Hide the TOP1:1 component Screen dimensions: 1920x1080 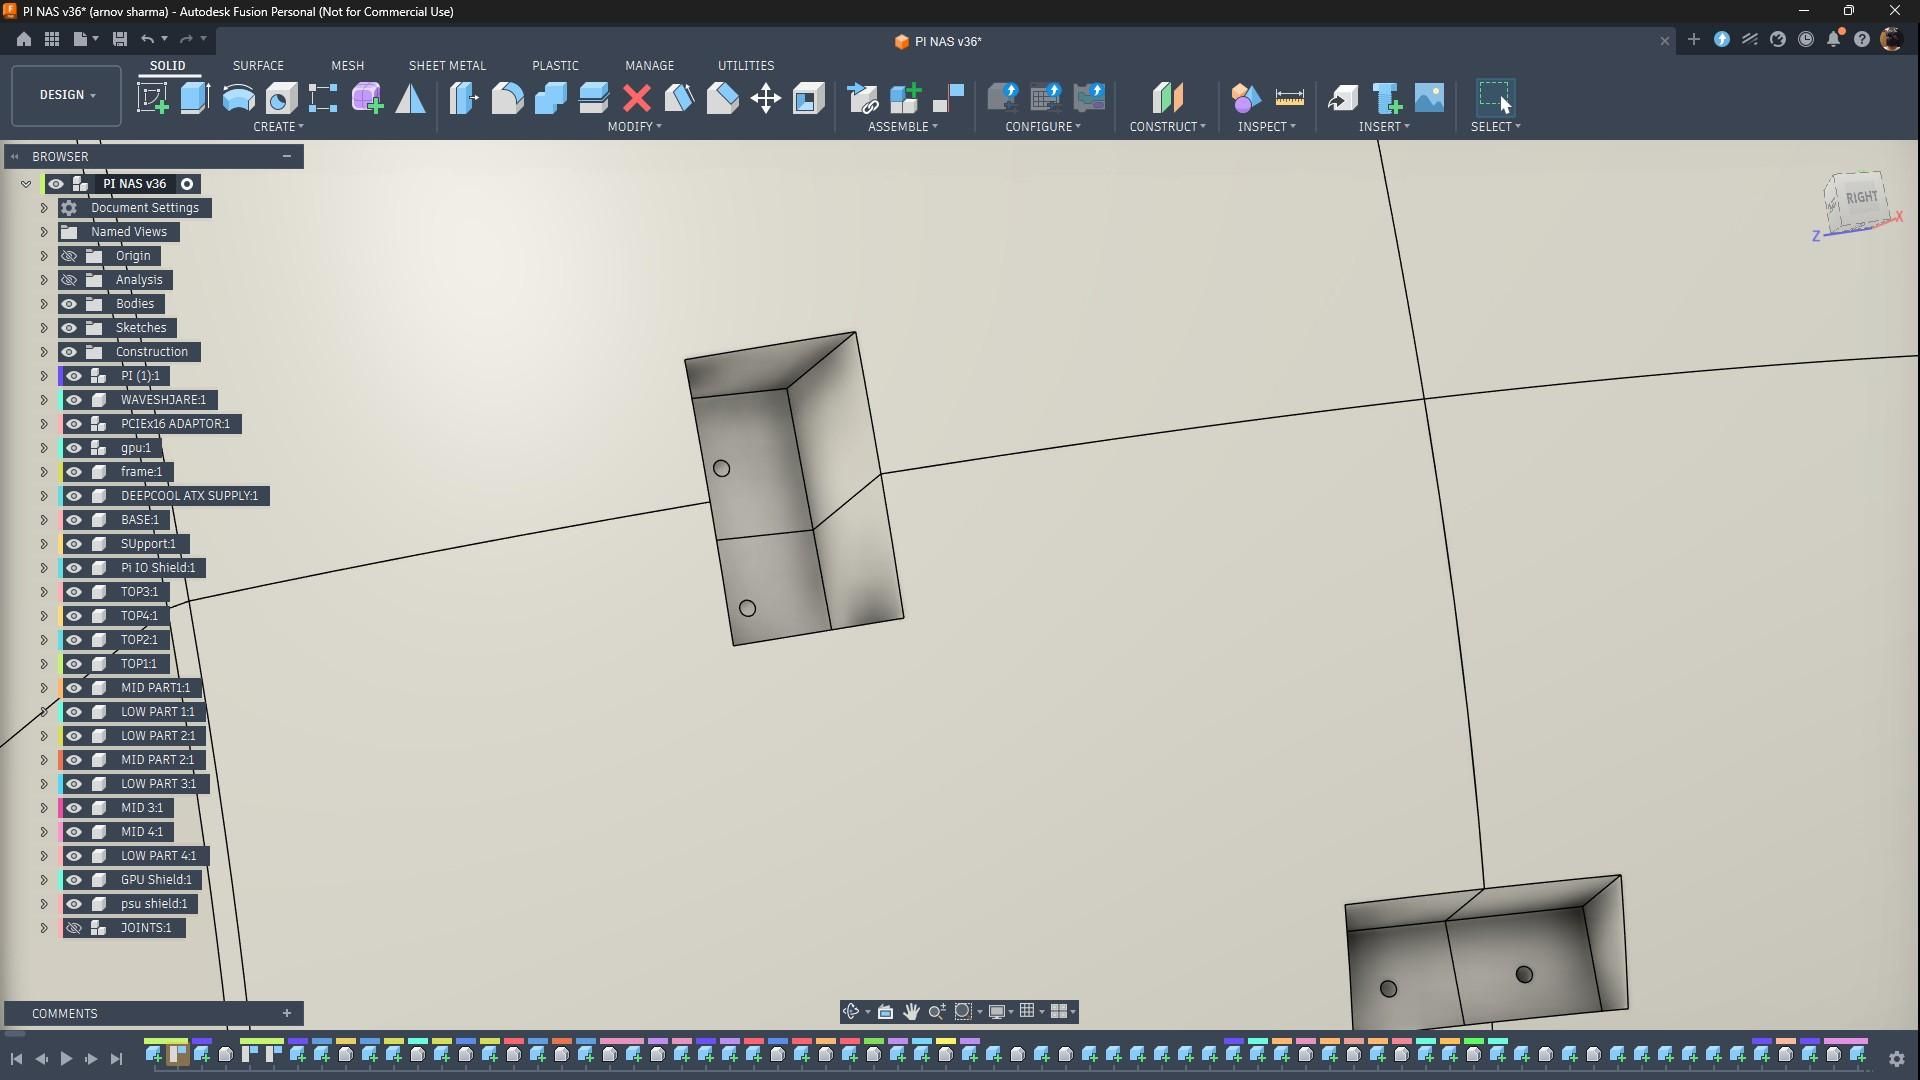[x=74, y=664]
